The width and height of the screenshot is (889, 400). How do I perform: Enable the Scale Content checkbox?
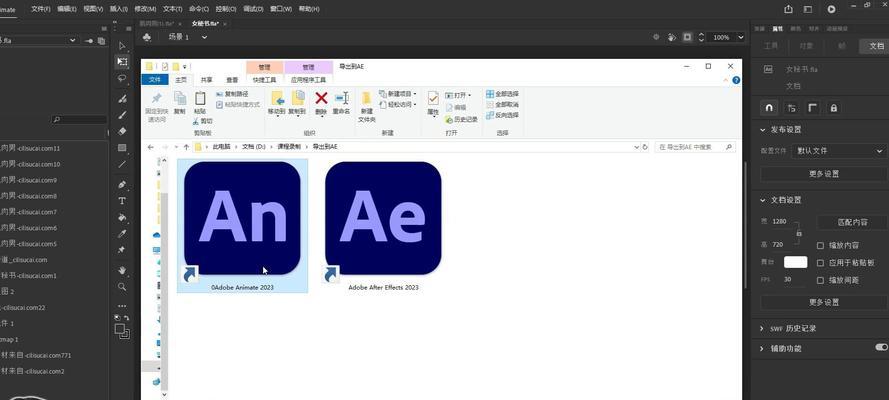pos(820,245)
